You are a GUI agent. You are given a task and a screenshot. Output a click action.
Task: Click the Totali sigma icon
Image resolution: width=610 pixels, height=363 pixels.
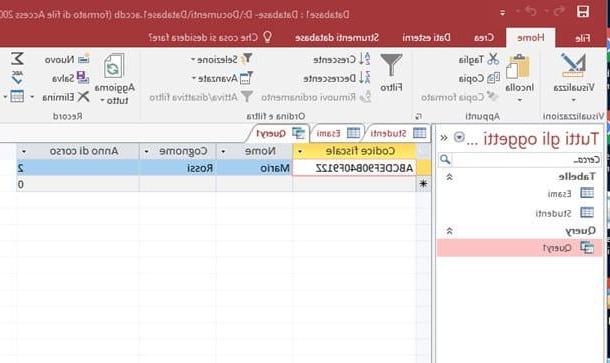[16, 59]
